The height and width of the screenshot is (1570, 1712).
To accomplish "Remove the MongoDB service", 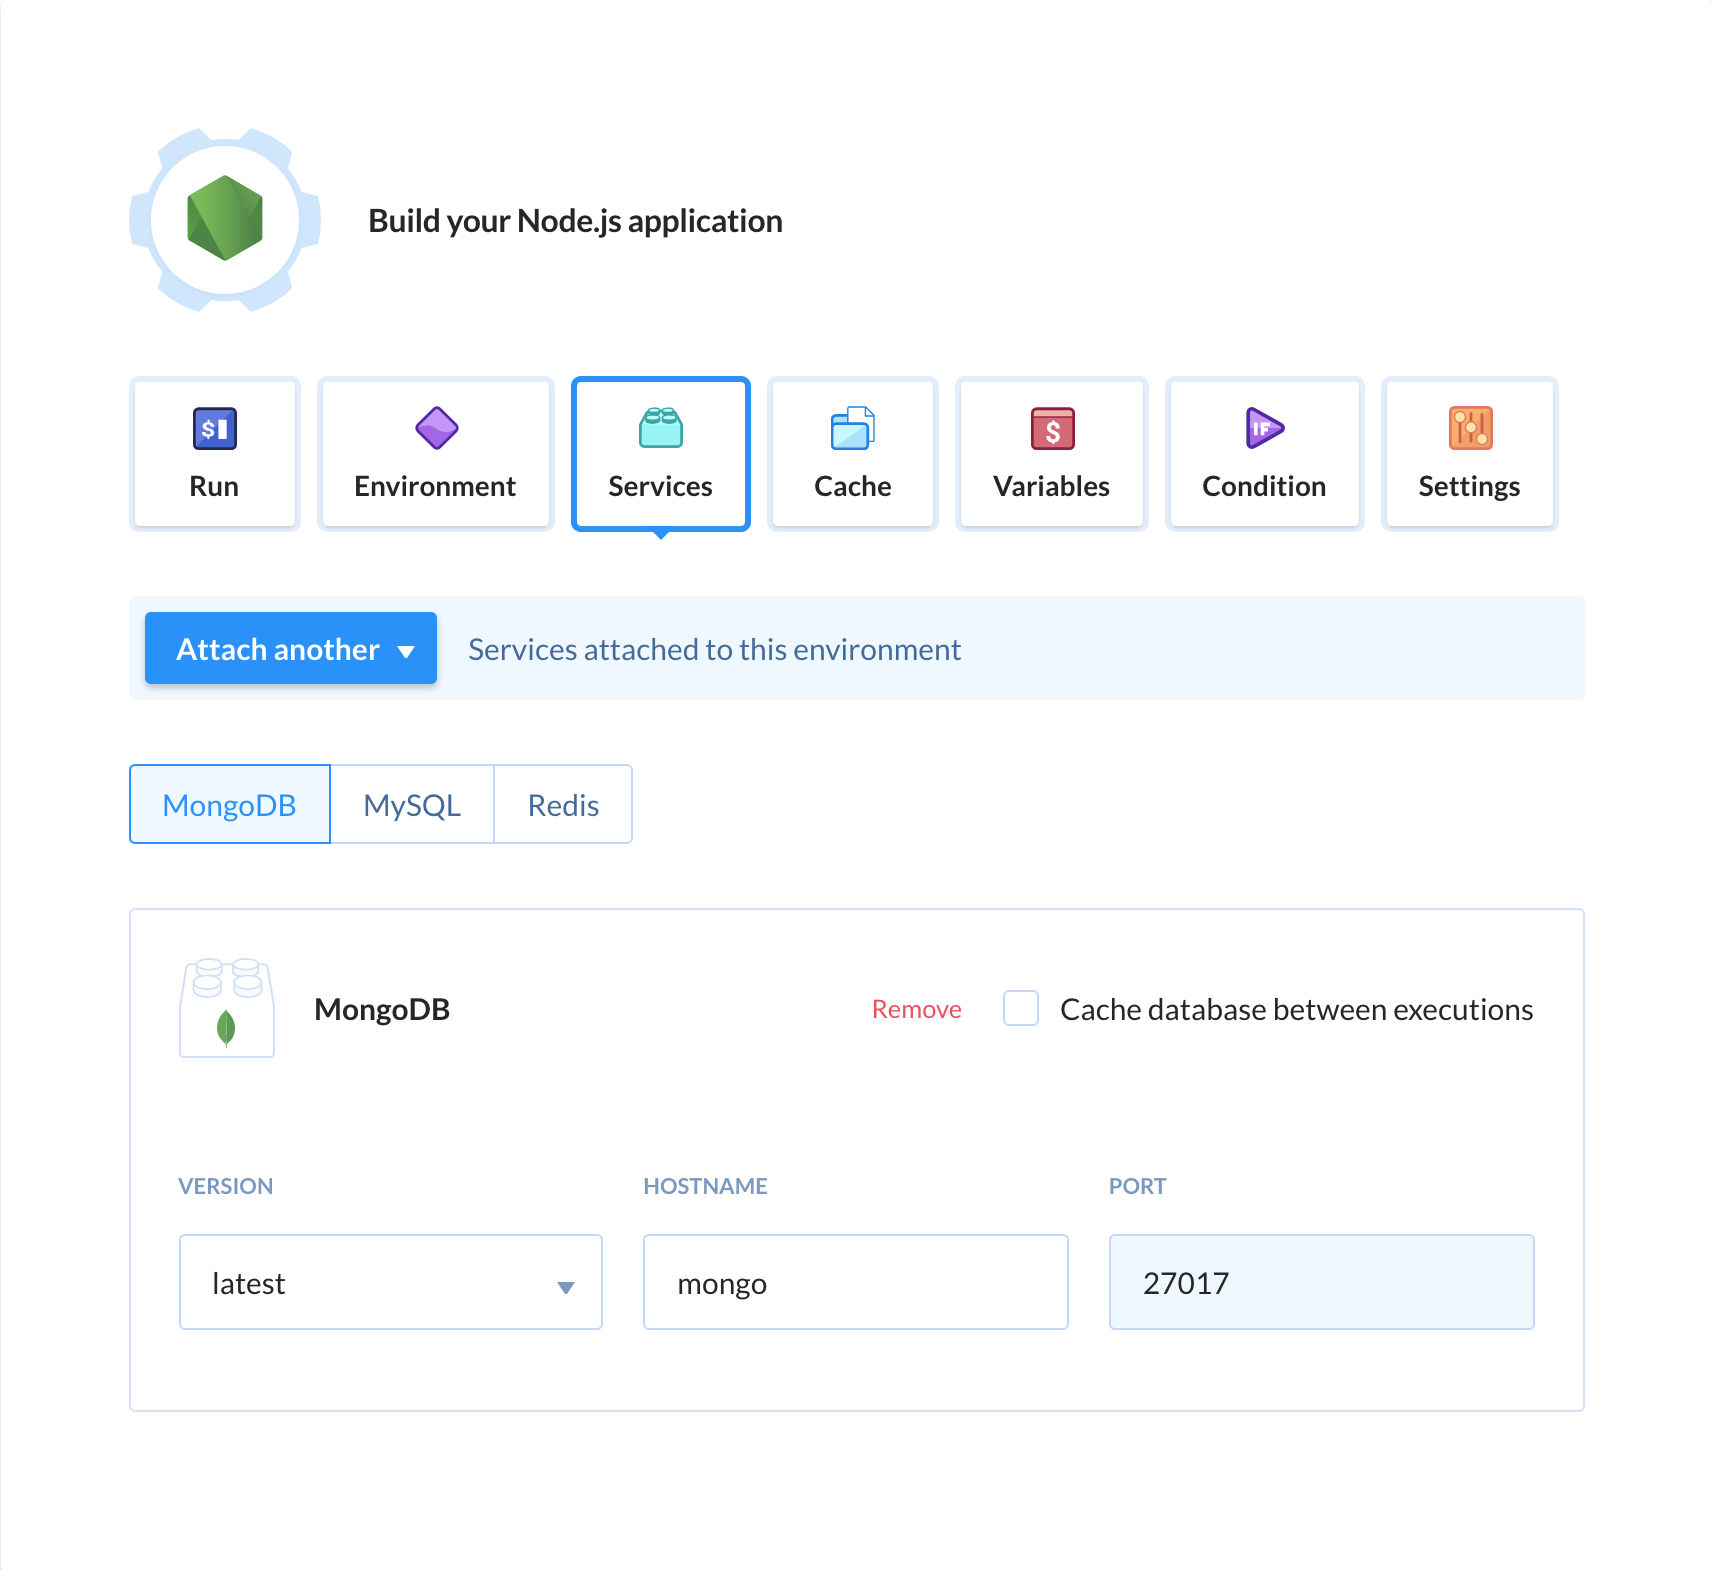I will (x=915, y=1009).
